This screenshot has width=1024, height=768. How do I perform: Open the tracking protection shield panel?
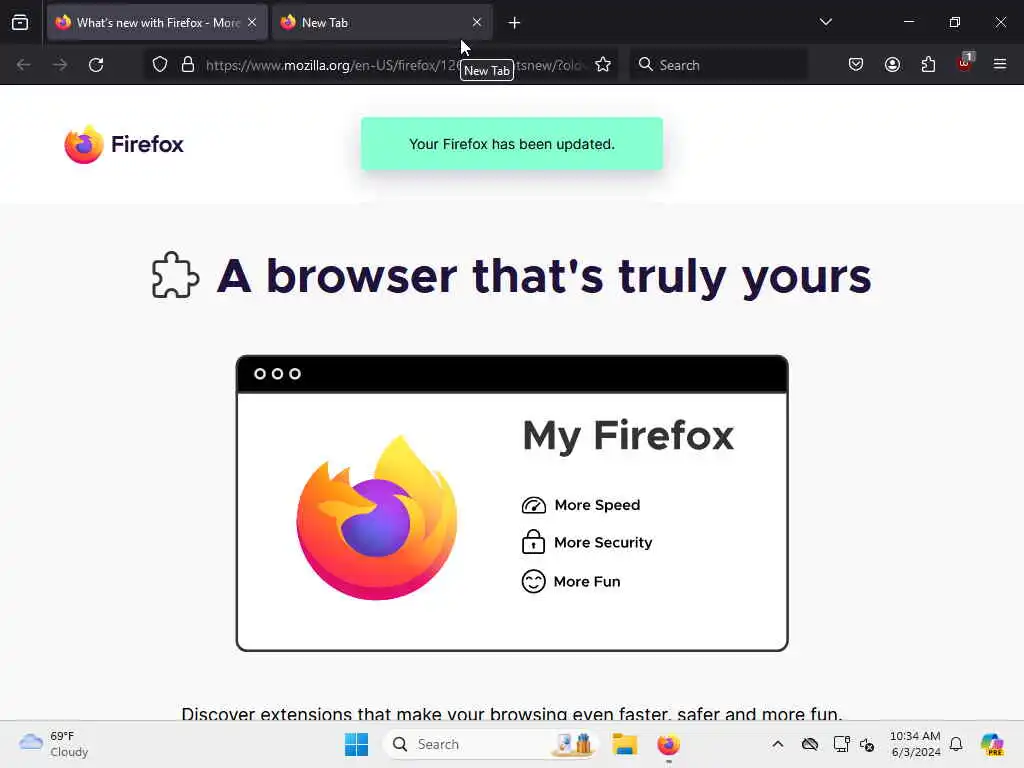pos(160,65)
